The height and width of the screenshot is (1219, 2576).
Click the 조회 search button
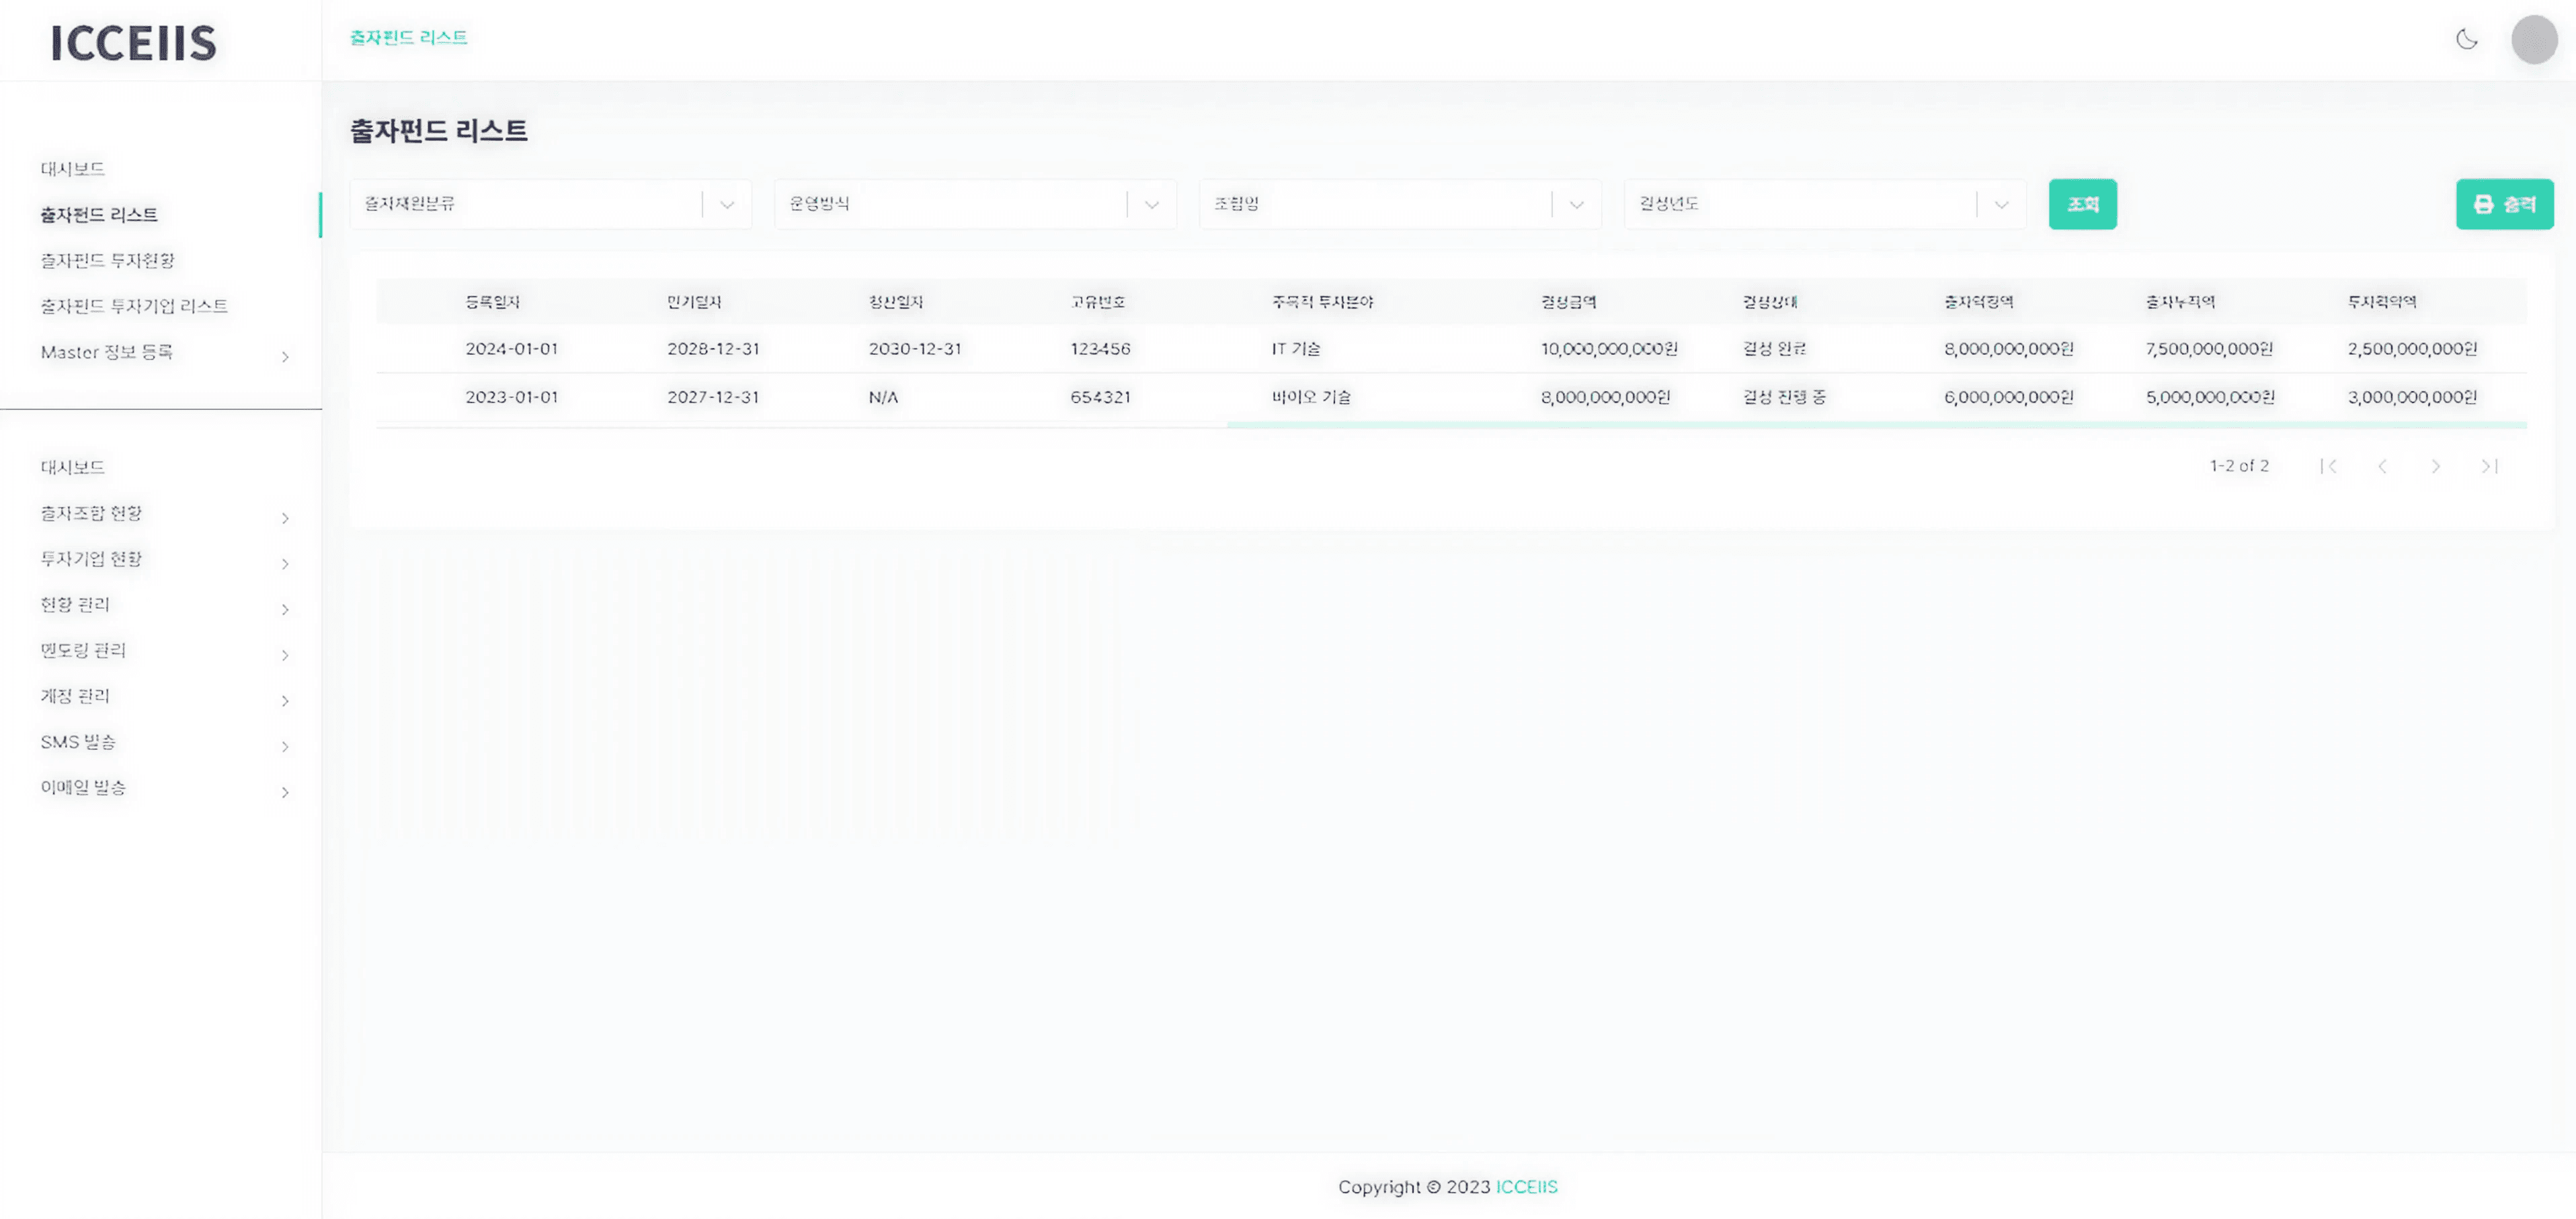coord(2083,203)
